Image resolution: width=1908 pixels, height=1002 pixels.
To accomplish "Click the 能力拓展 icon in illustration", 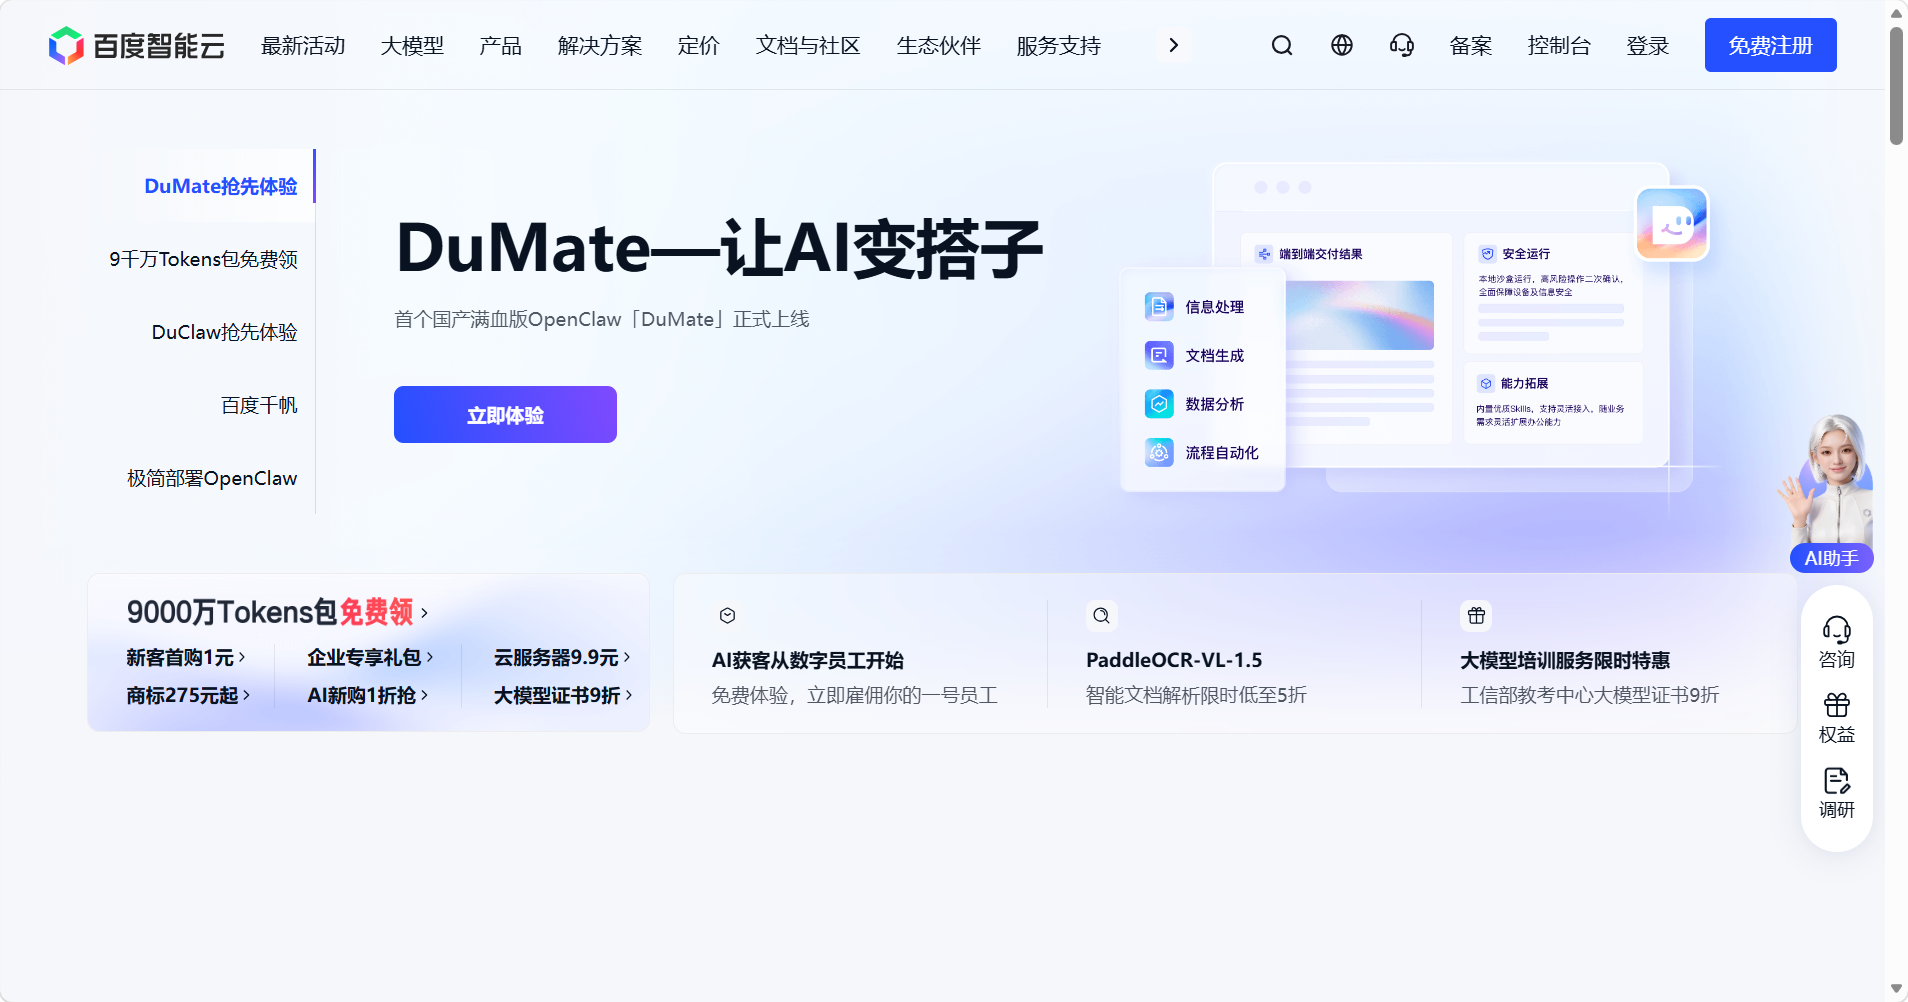I will pos(1486,384).
